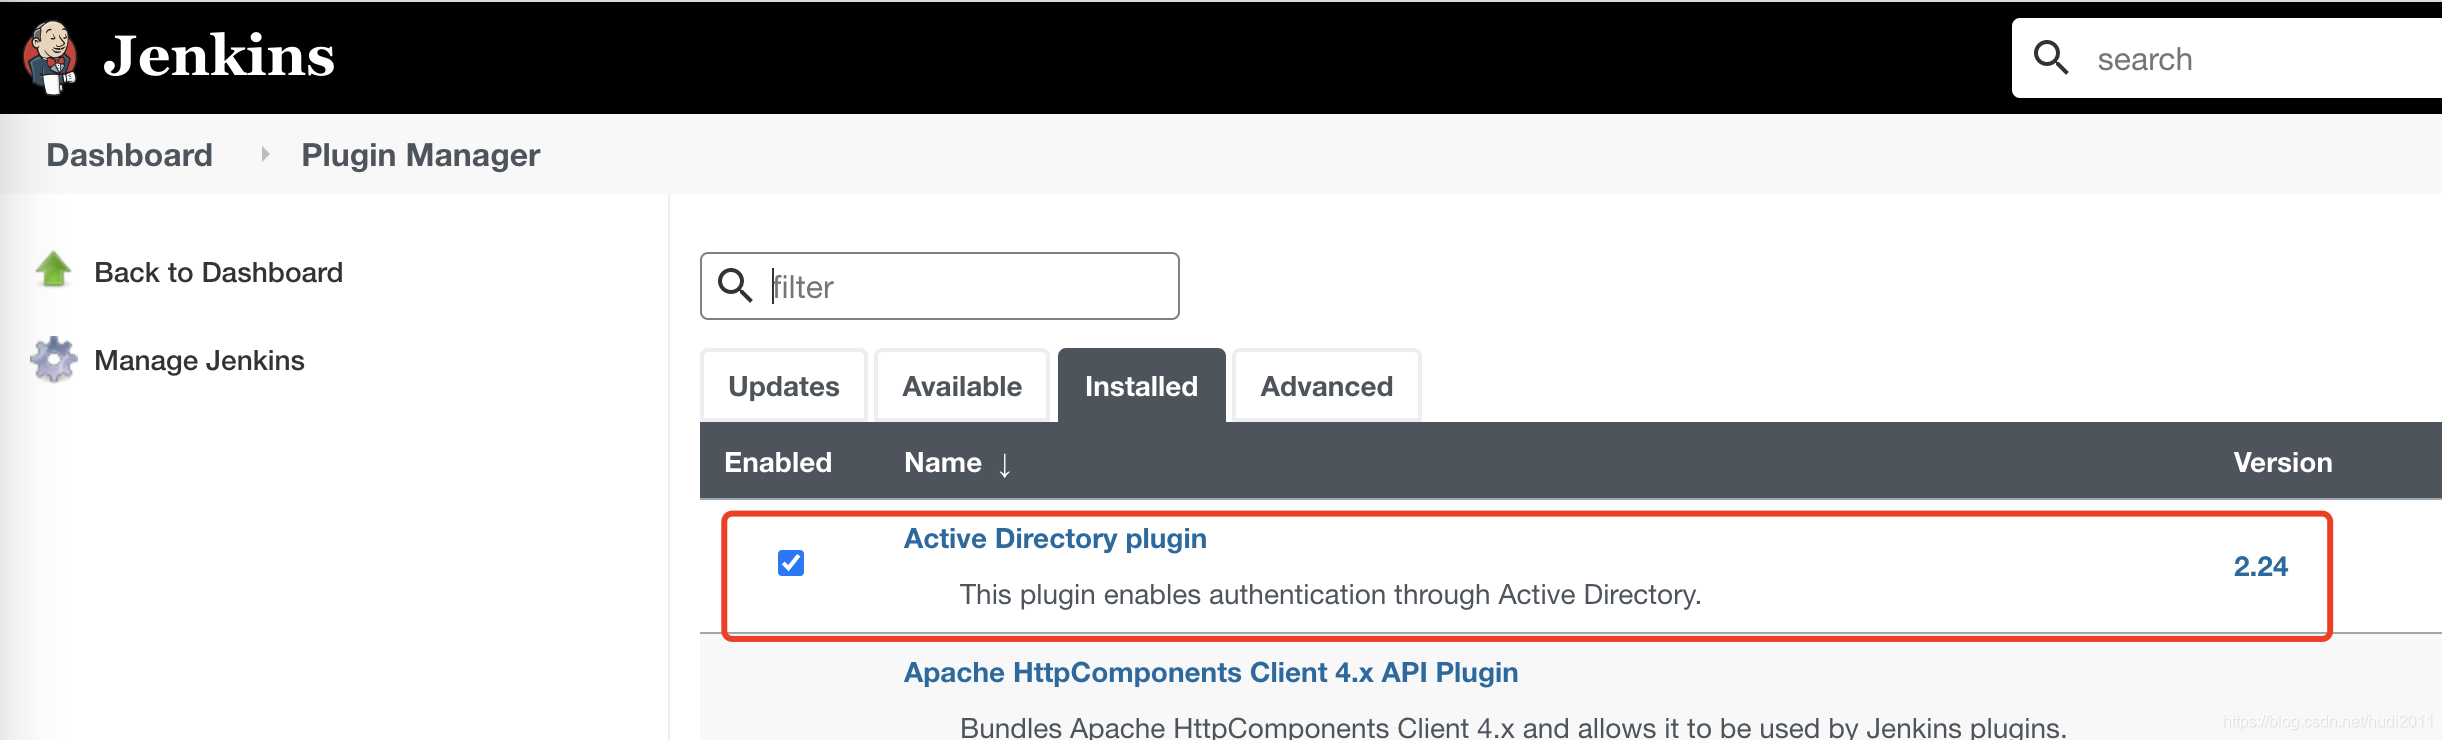Click the Jenkins title text in header
This screenshot has width=2442, height=740.
219,56
